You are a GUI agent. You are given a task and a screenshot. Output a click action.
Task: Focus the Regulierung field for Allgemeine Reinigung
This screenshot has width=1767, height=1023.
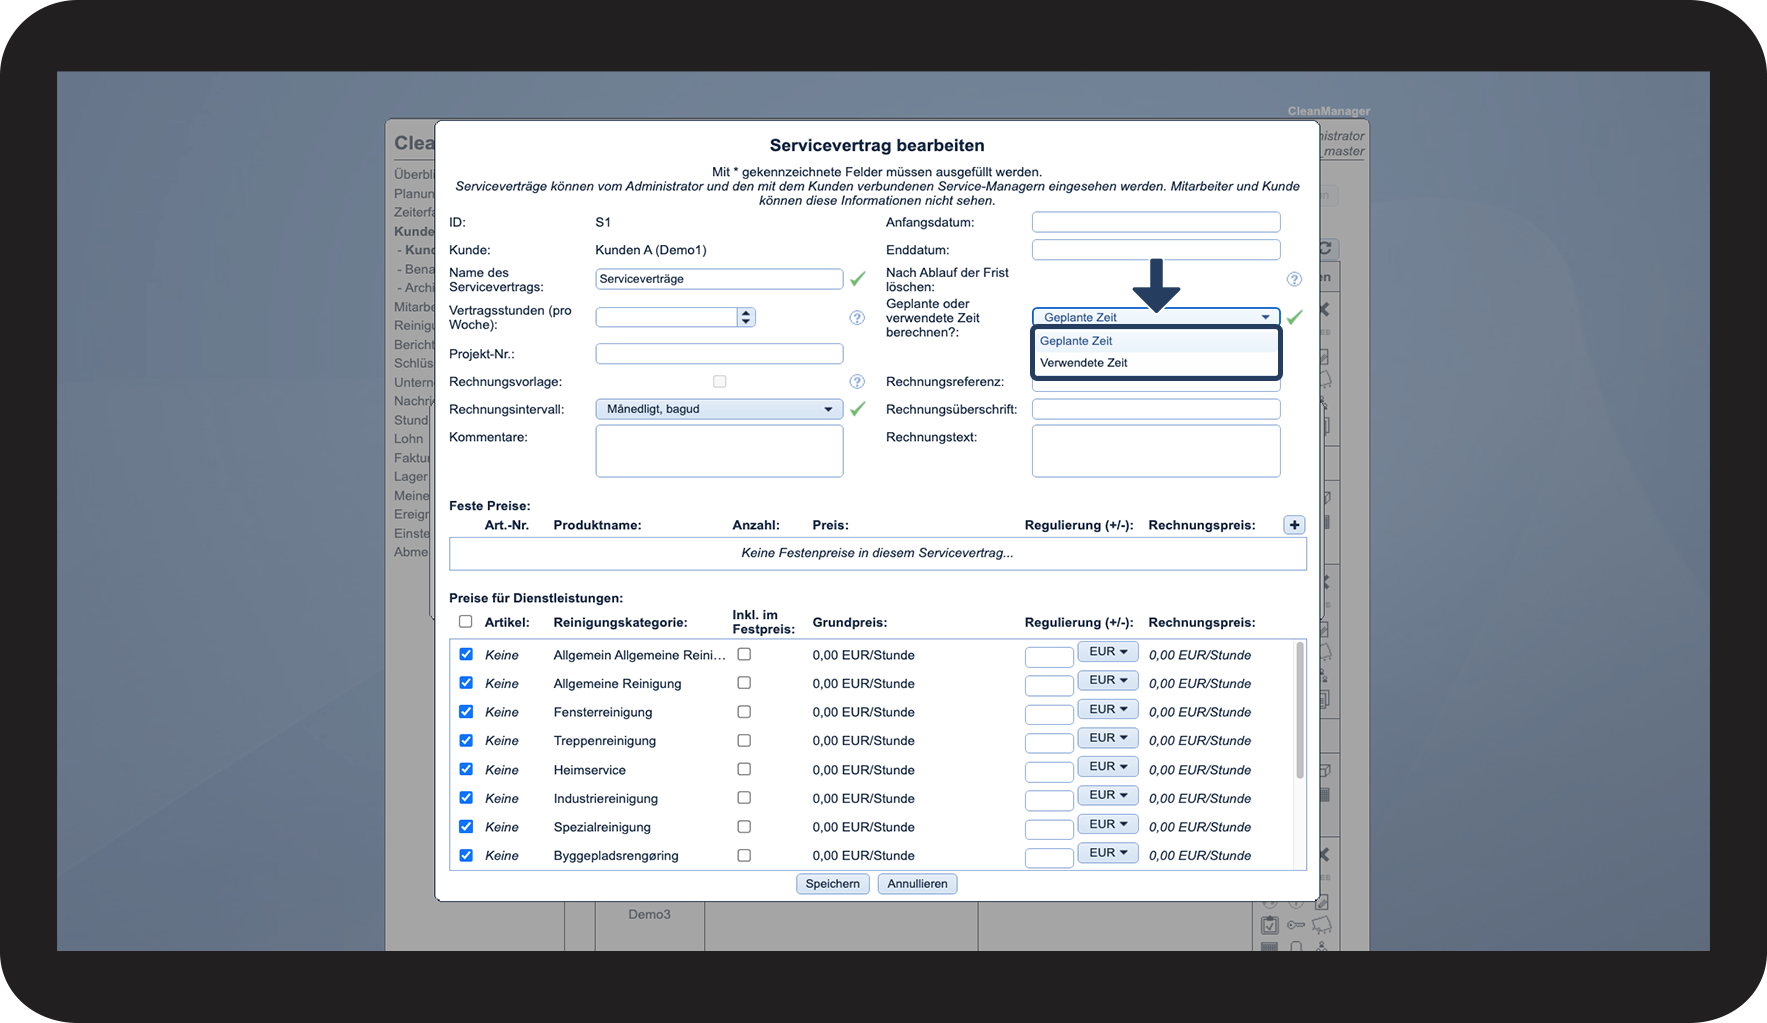point(1049,685)
